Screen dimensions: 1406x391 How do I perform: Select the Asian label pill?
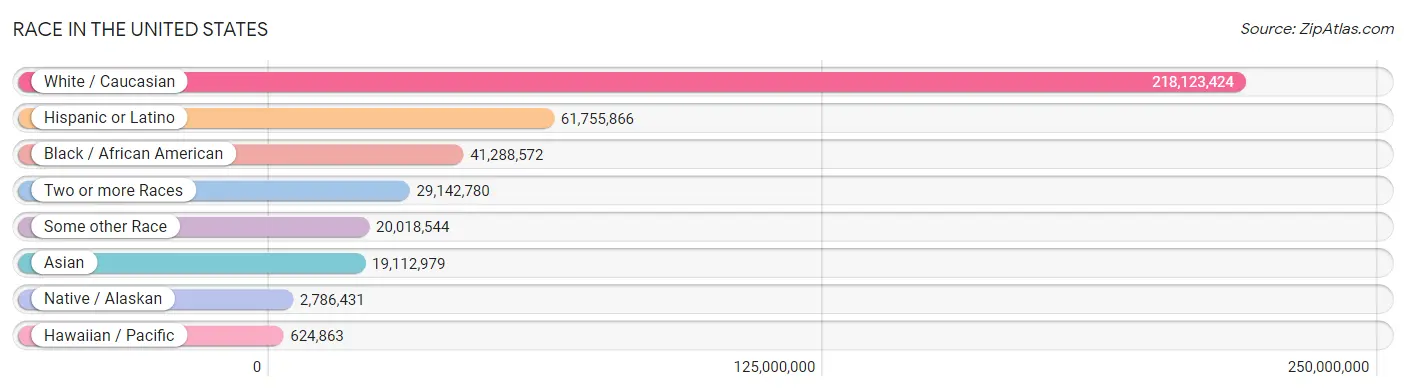tap(64, 263)
